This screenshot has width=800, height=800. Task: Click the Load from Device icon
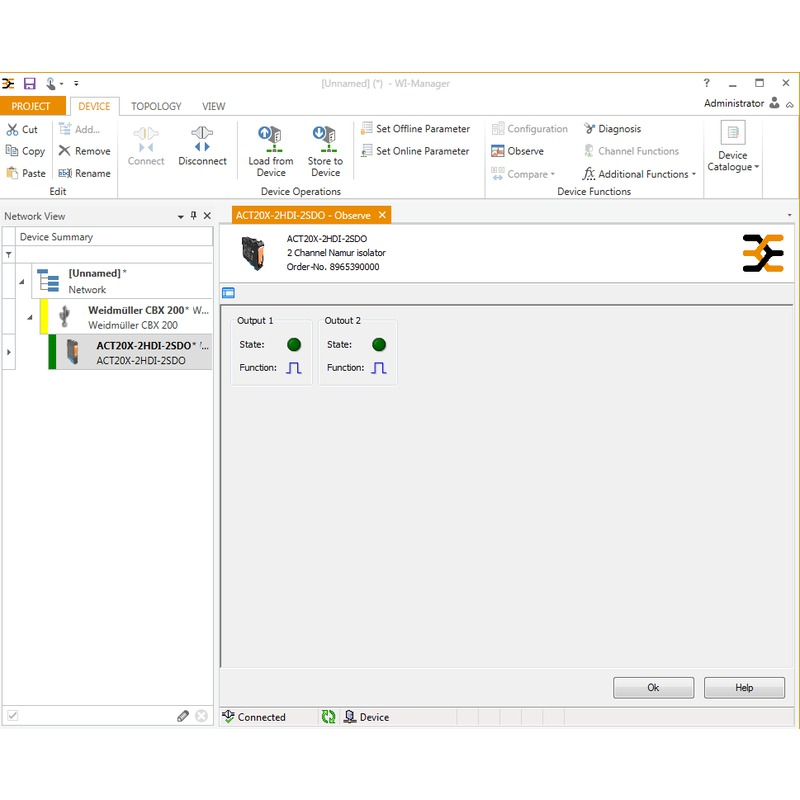tap(270, 139)
